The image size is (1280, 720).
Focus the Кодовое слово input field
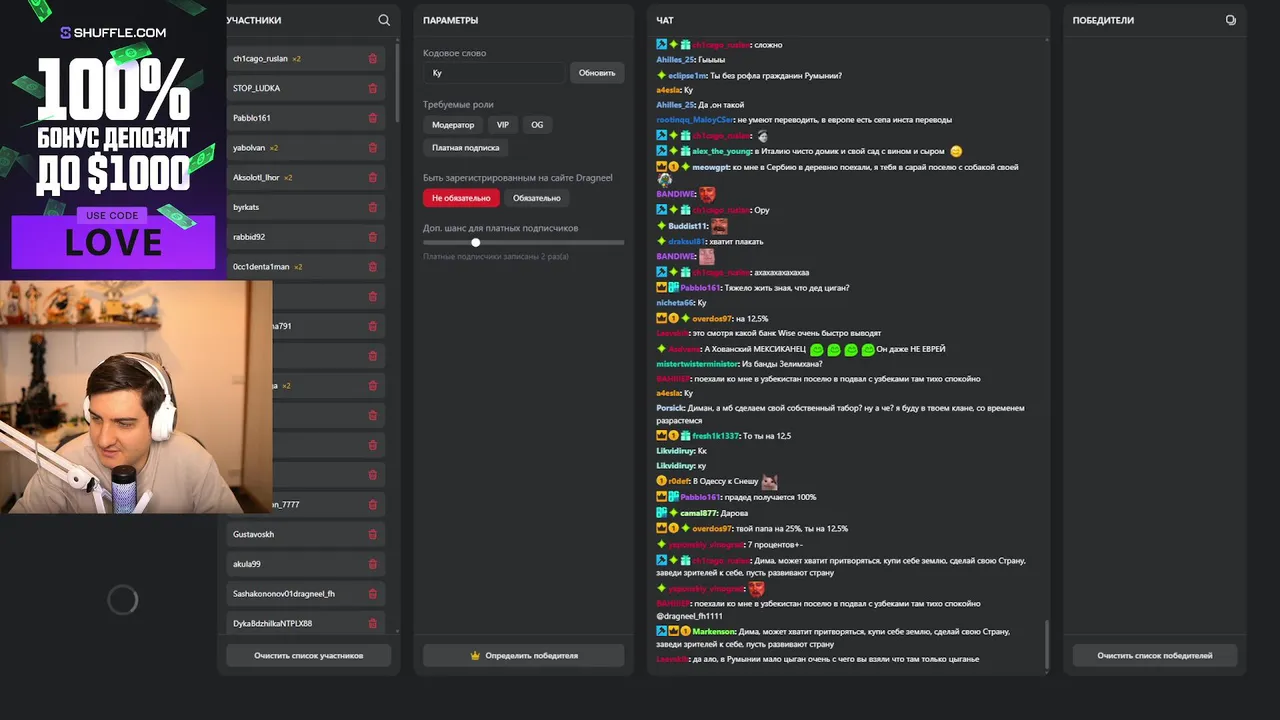494,73
